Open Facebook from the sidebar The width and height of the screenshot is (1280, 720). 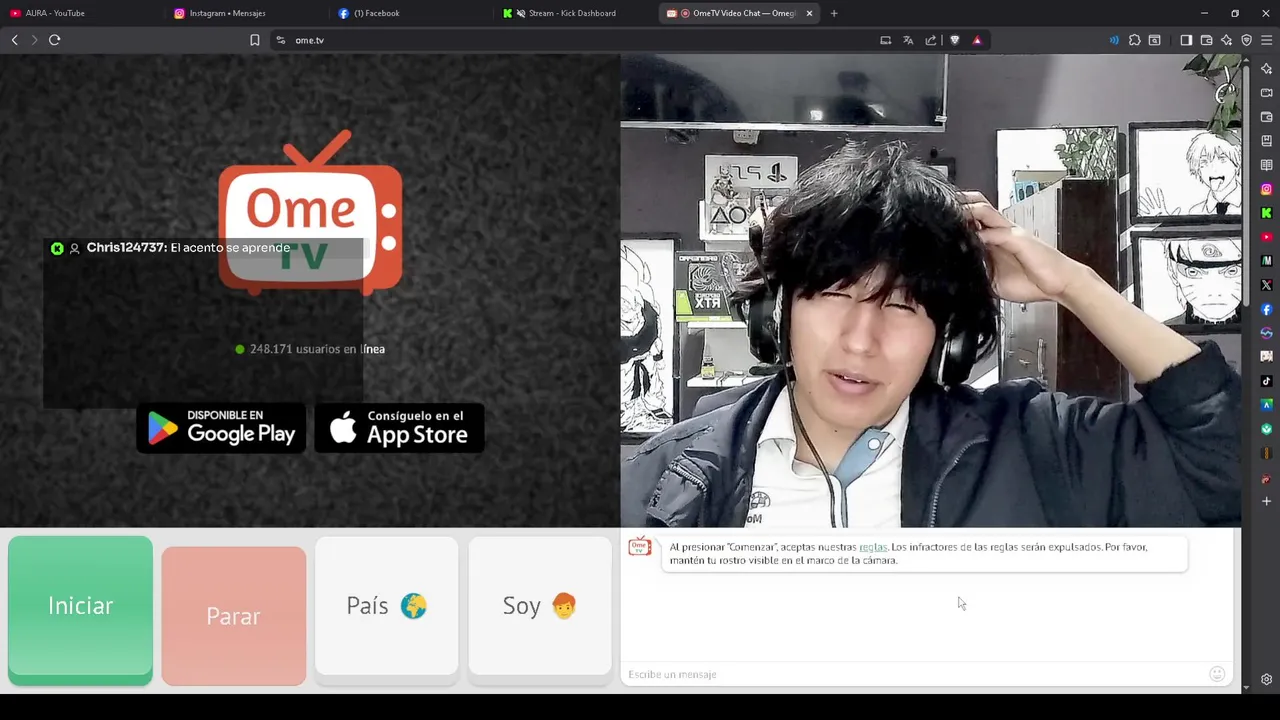(1266, 309)
